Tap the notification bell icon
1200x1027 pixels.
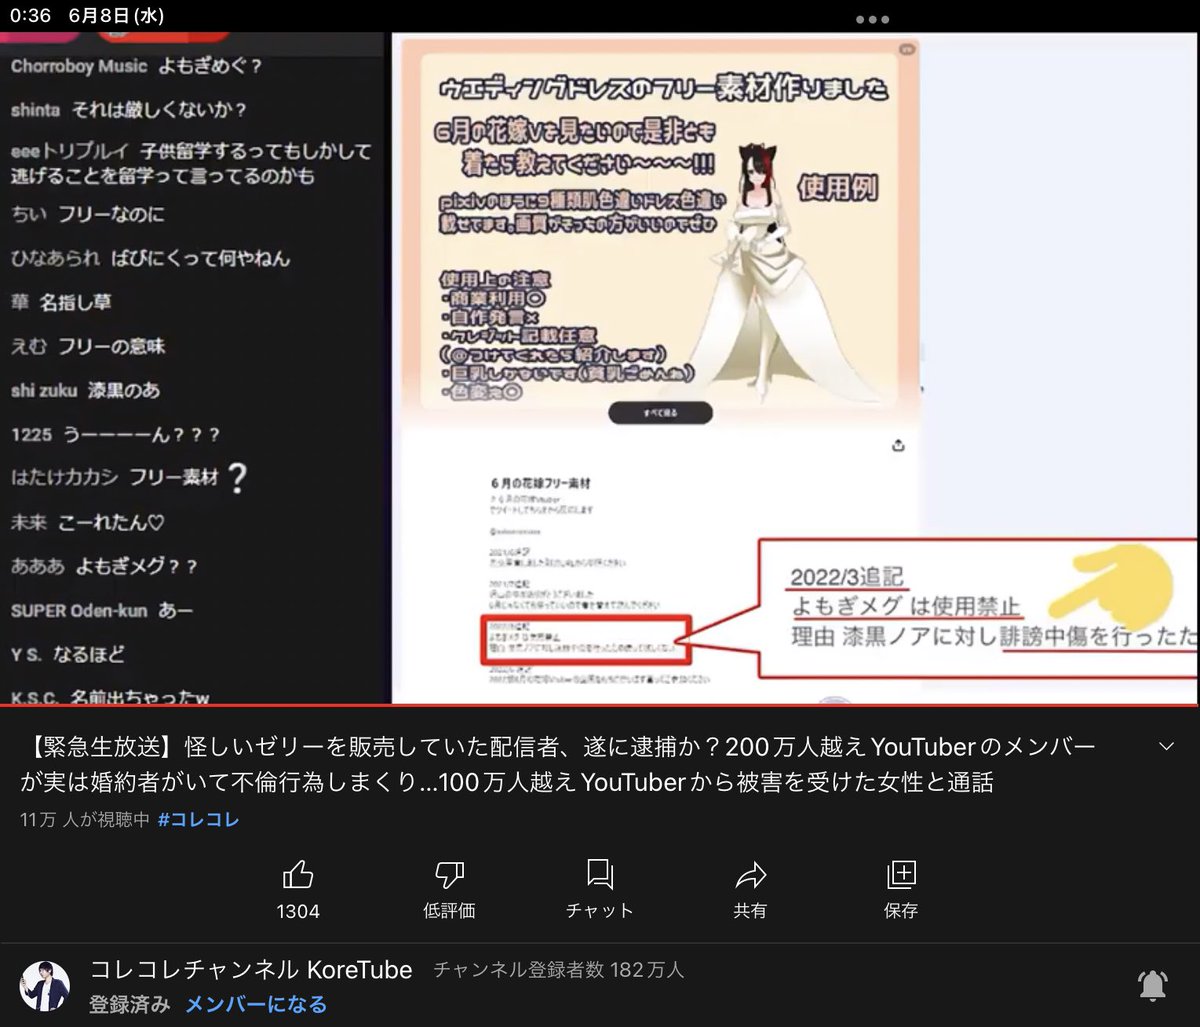pyautogui.click(x=1153, y=986)
